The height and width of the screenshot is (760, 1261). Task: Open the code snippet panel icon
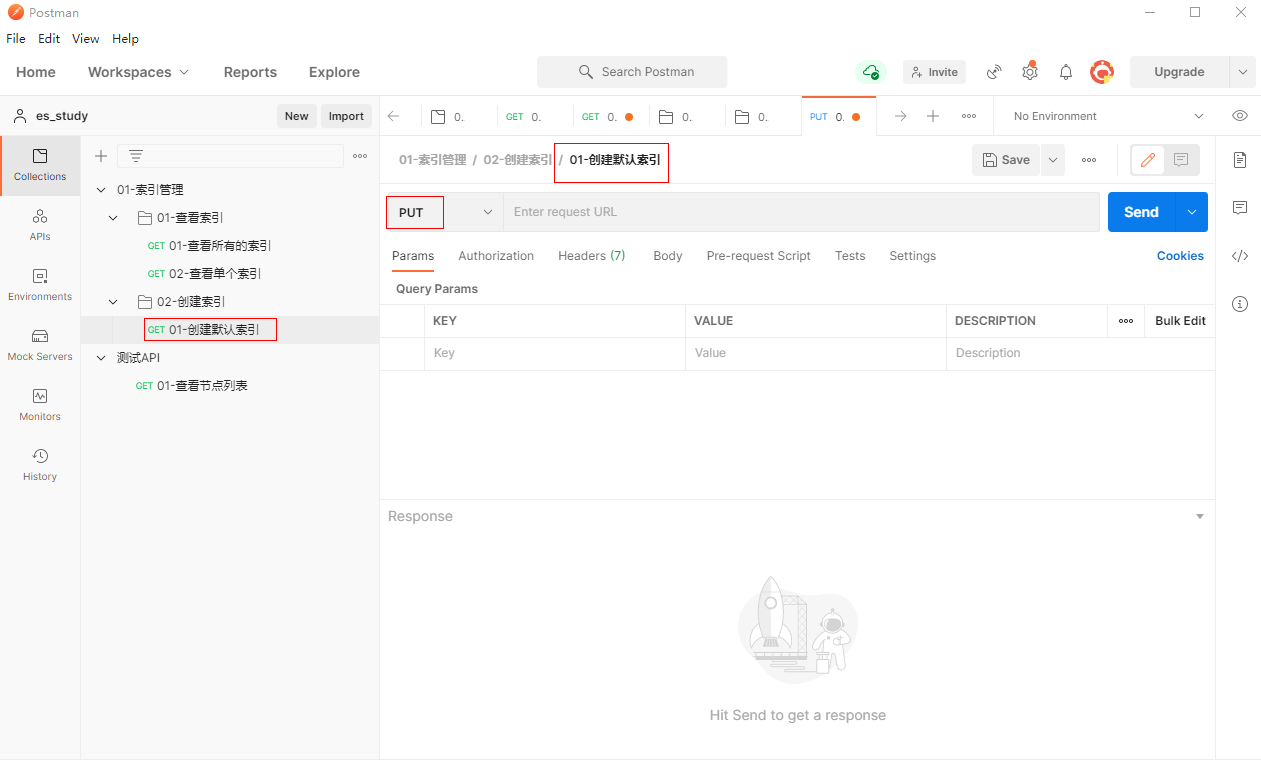click(1240, 256)
